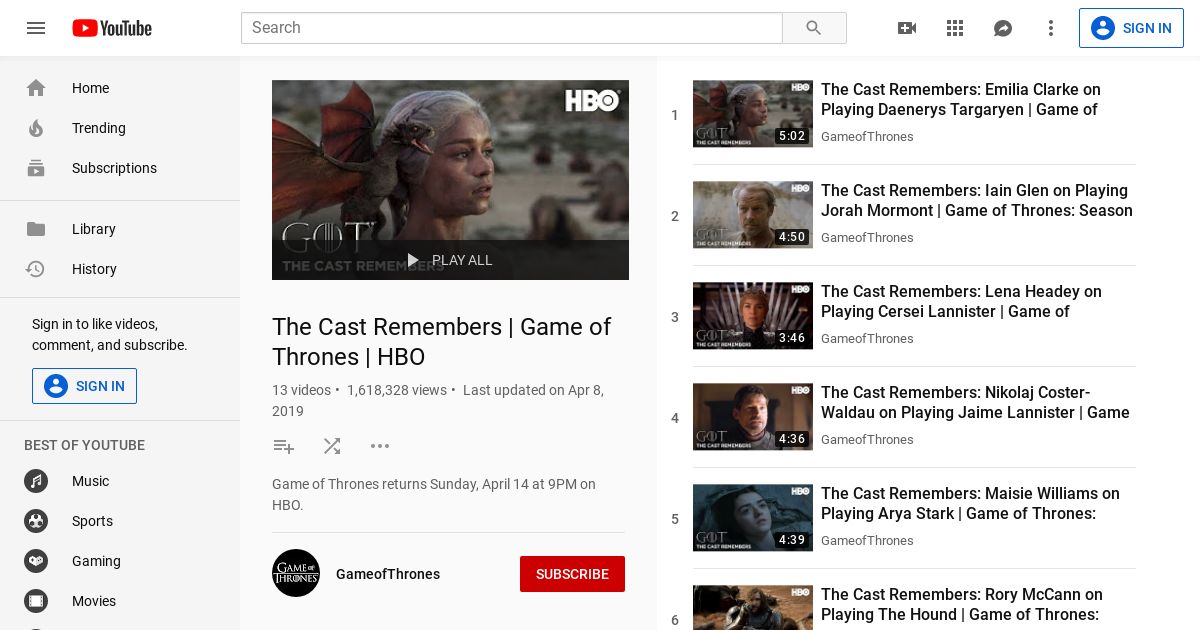The width and height of the screenshot is (1200, 630).
Task: Open Trending in the sidebar
Action: [120, 128]
